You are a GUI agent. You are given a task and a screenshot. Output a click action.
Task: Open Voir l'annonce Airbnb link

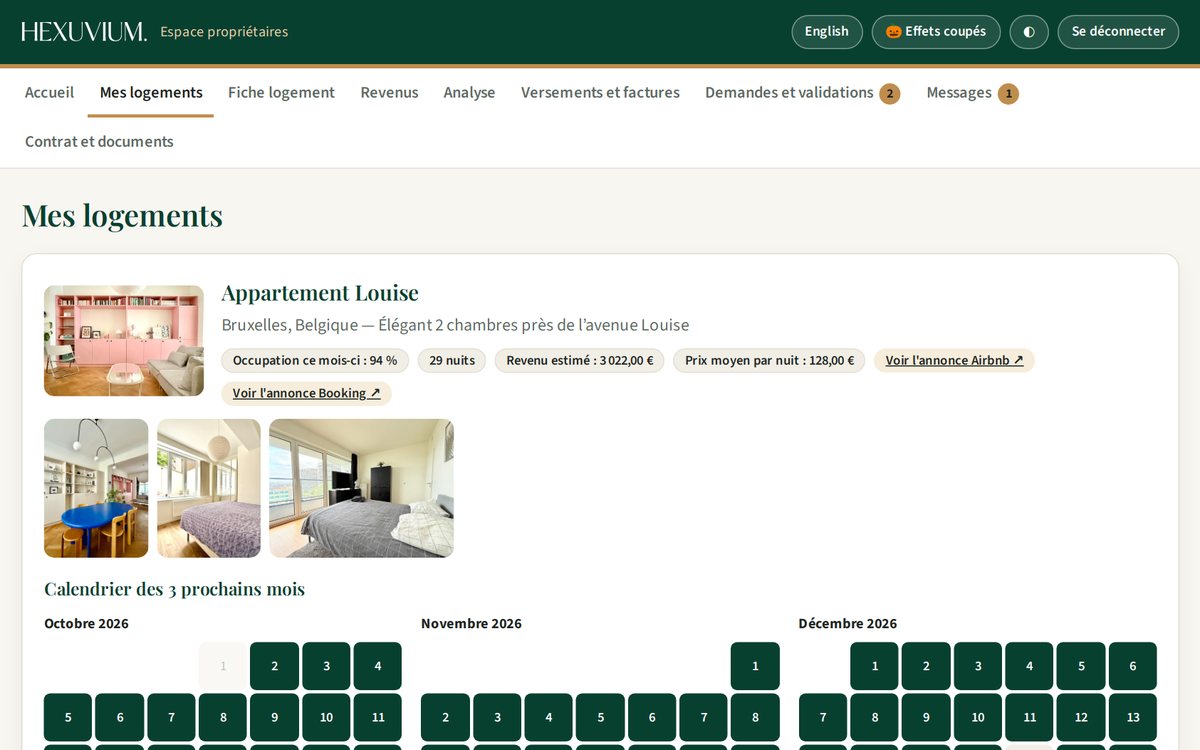954,360
